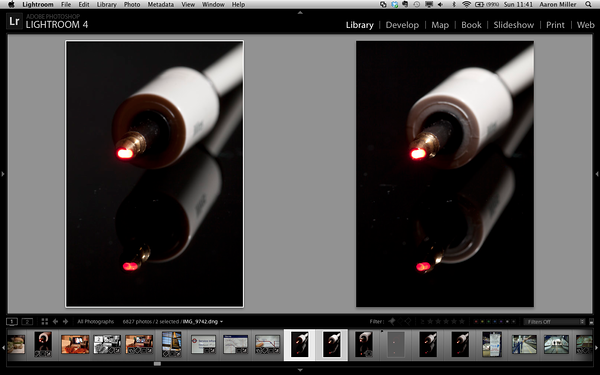The image size is (600, 375).
Task: Open Spotlight search magnifier
Action: coord(588,5)
